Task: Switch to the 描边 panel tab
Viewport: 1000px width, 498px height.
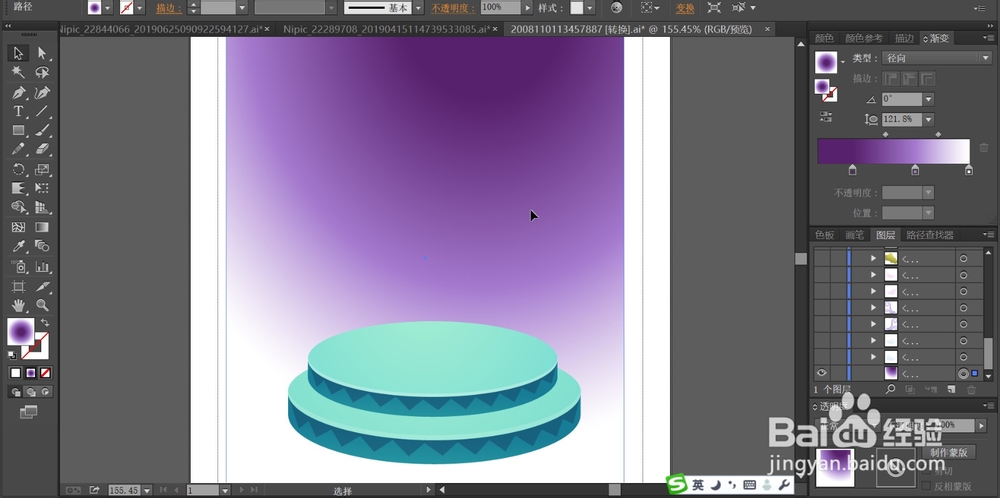Action: 904,38
